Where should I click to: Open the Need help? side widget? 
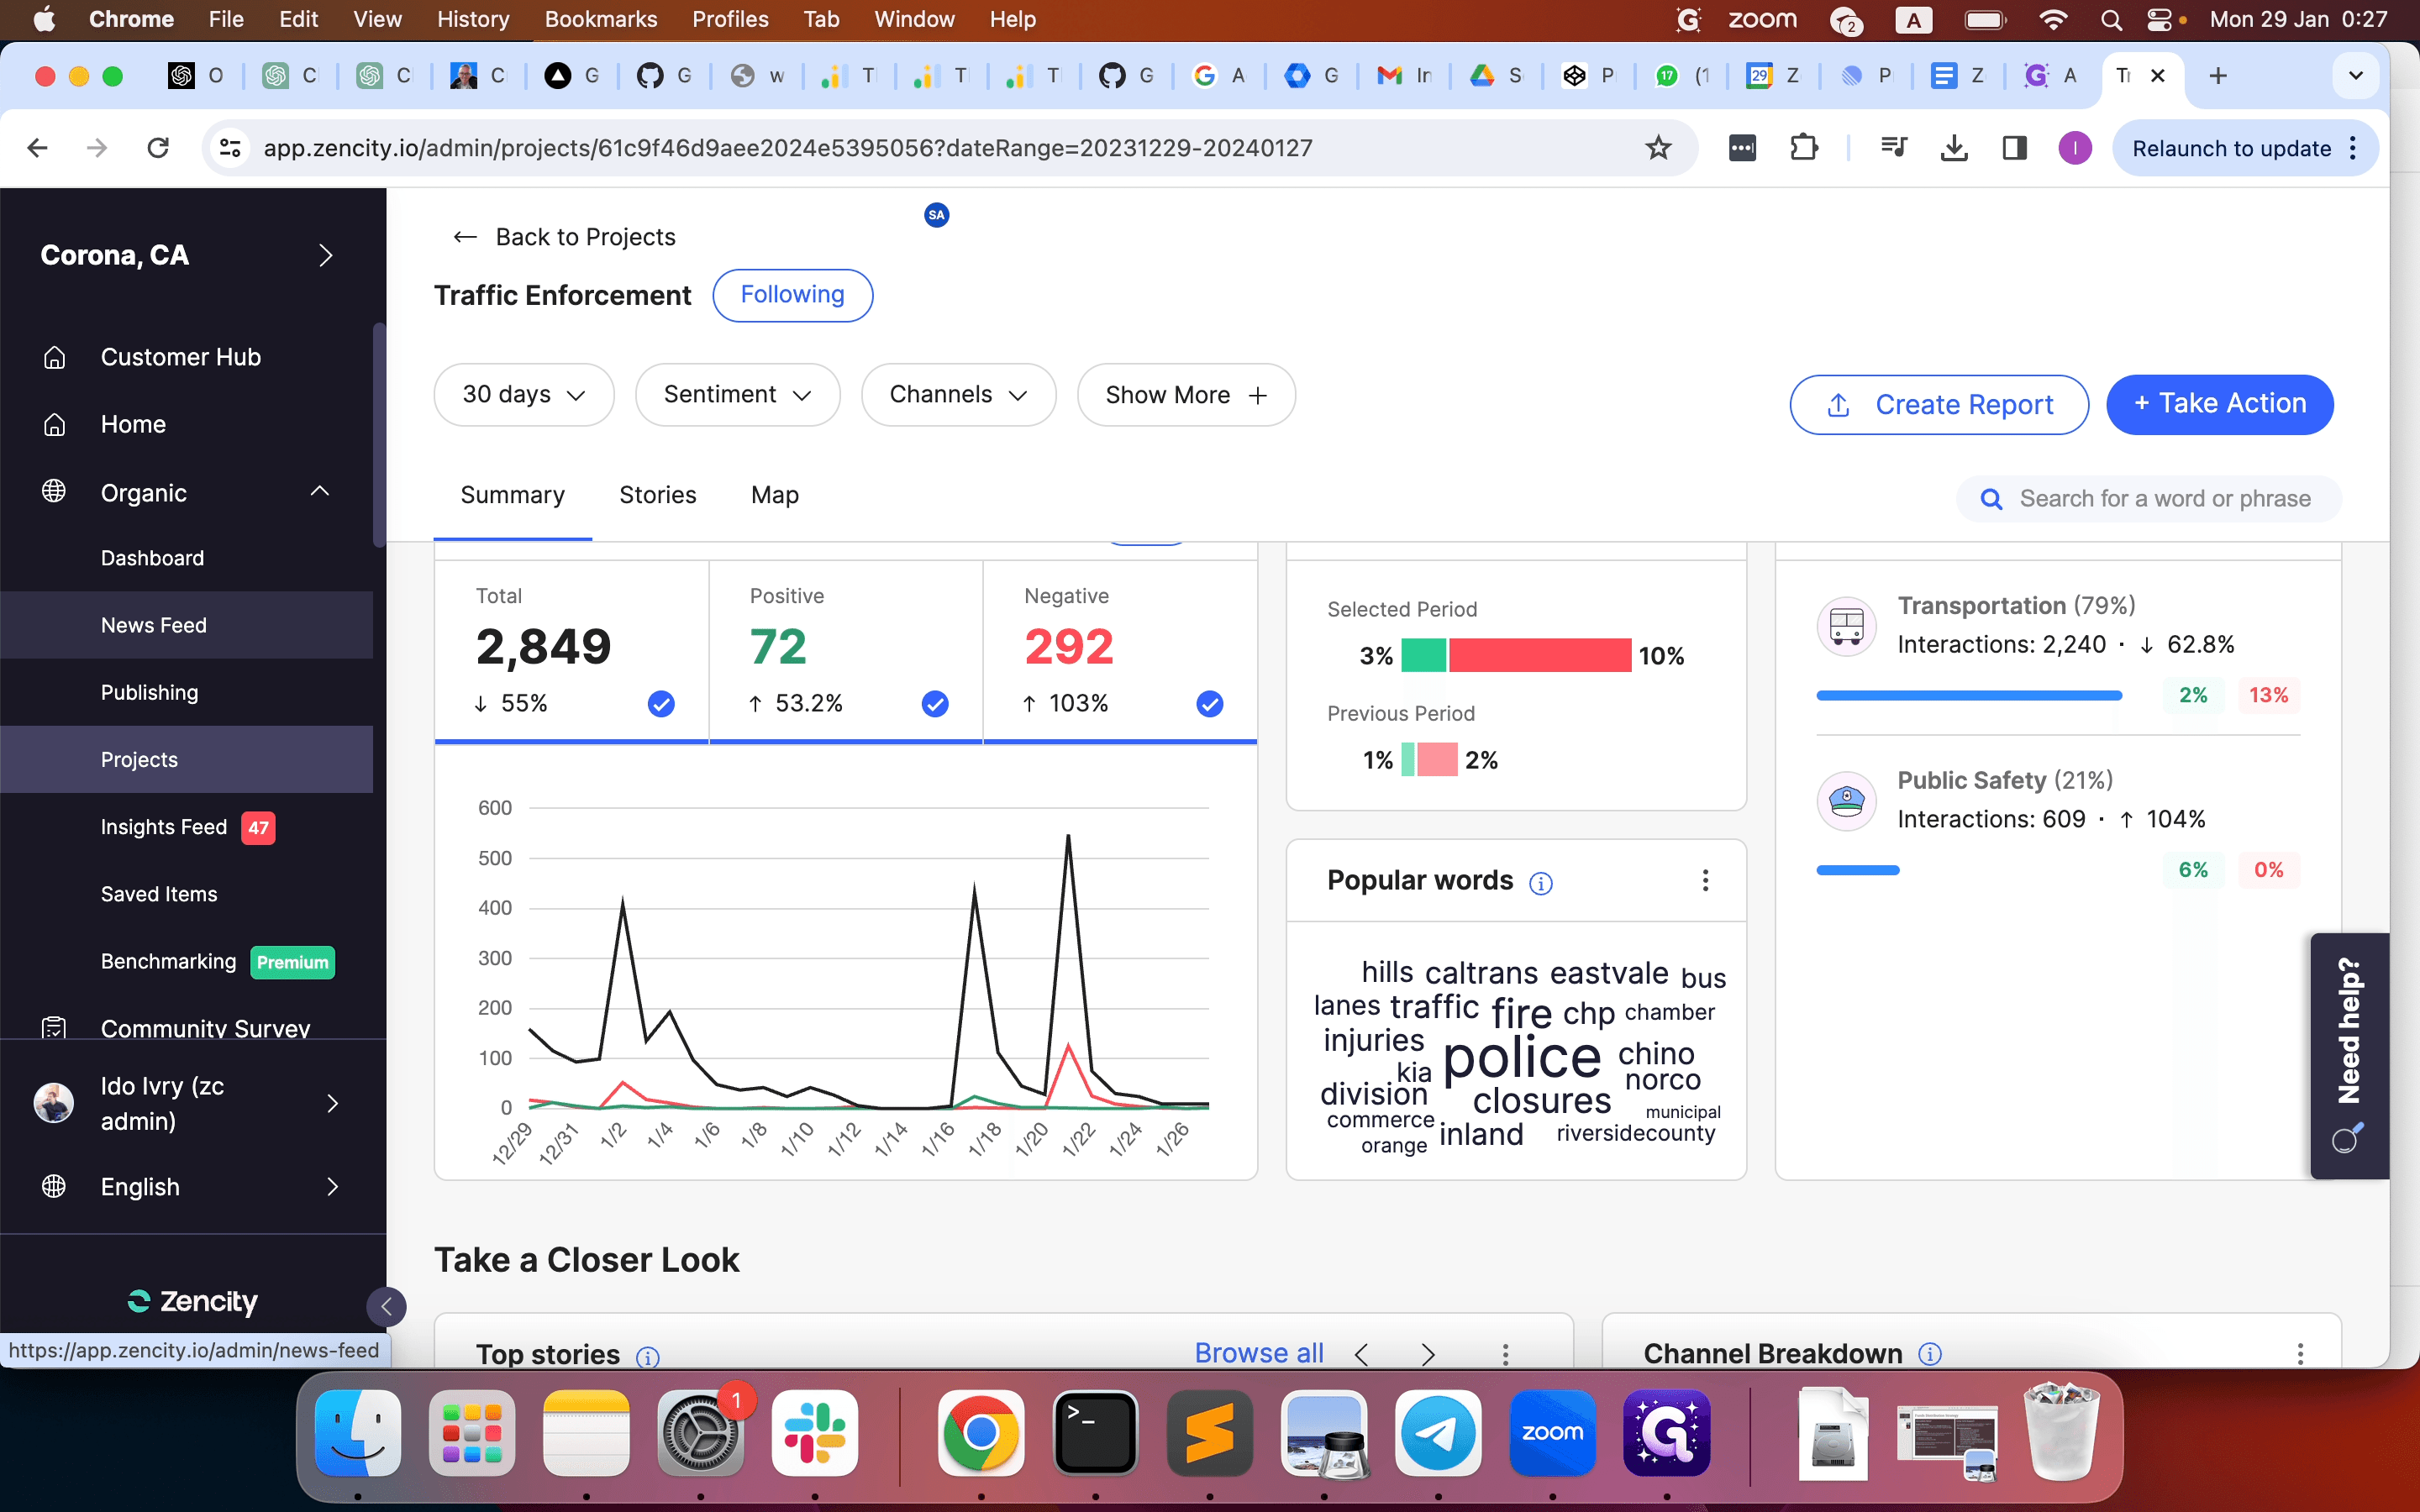pyautogui.click(x=2349, y=1056)
